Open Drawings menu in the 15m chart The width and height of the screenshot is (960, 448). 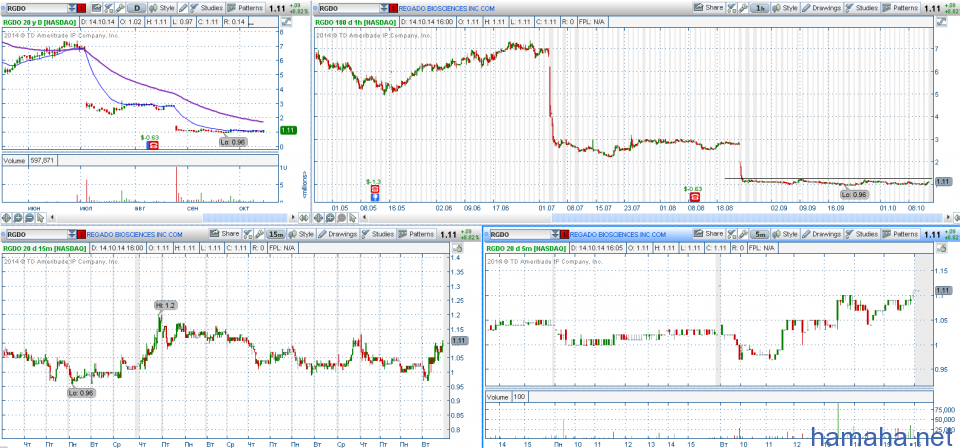[x=337, y=234]
